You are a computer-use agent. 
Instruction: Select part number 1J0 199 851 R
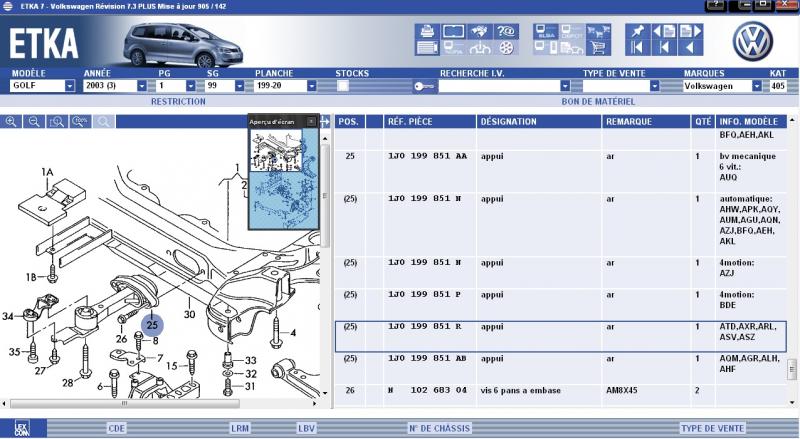[x=424, y=327]
